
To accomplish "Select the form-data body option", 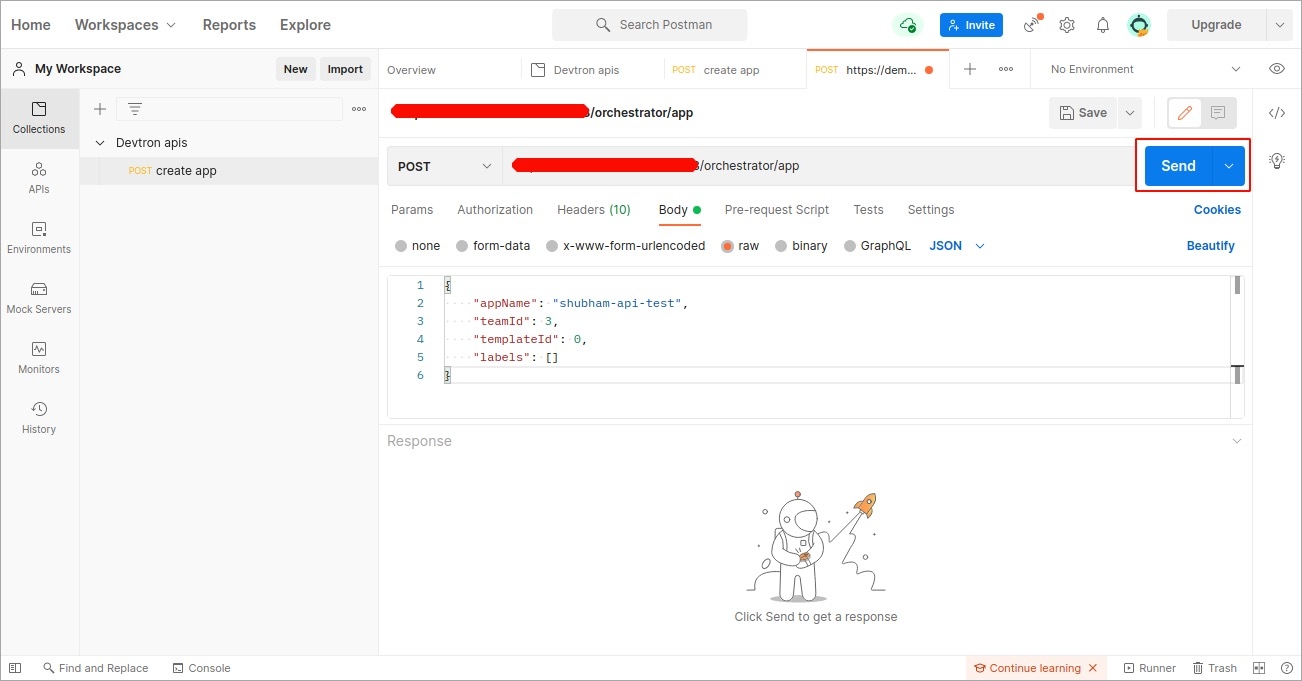I will pos(462,246).
